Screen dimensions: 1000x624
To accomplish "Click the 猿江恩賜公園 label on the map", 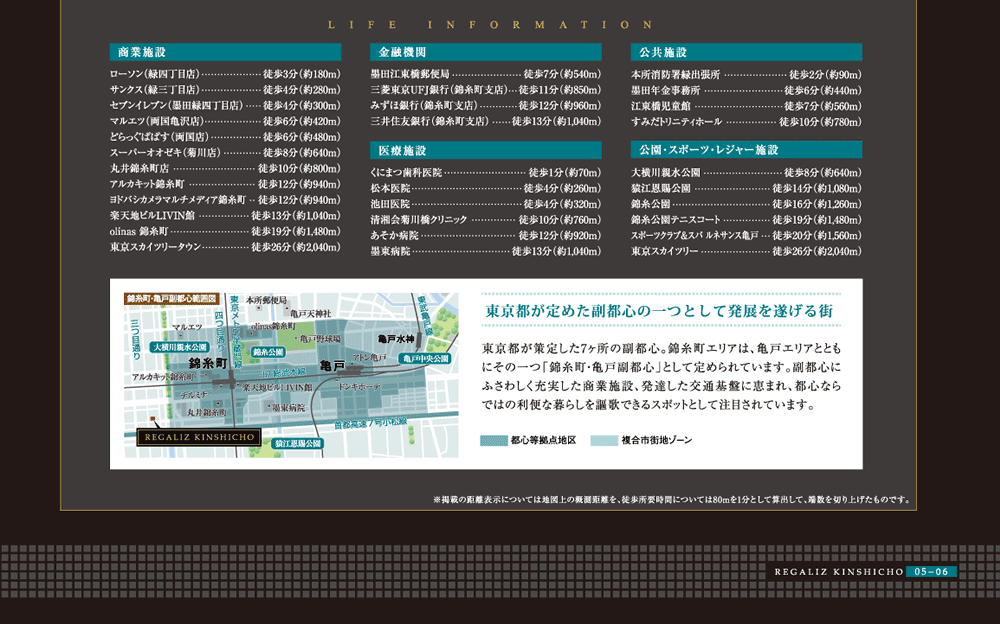I will tap(298, 443).
